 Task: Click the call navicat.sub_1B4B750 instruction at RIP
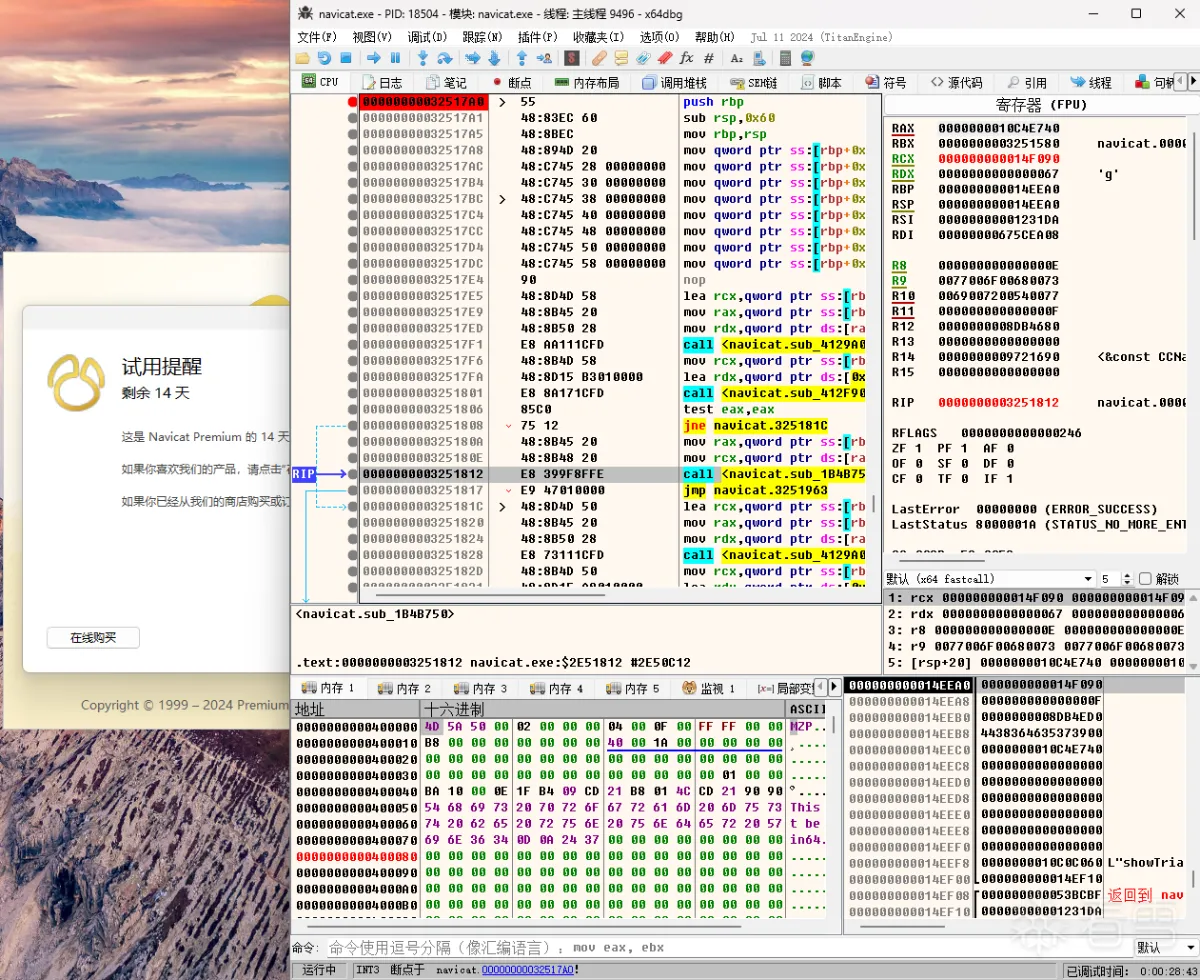point(773,474)
